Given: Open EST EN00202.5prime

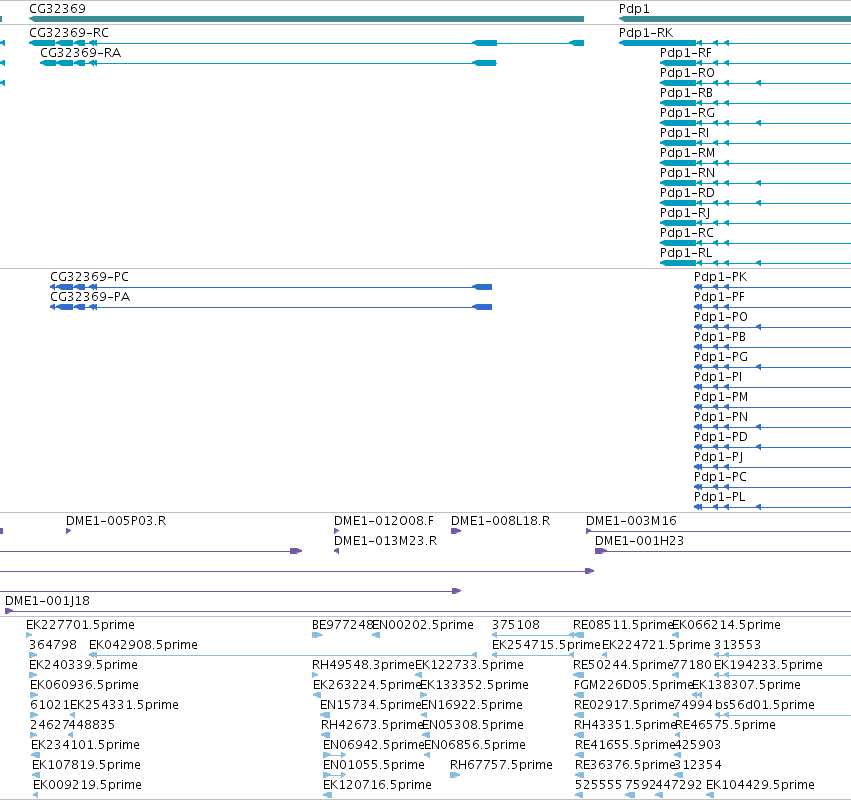Looking at the screenshot, I should pyautogui.click(x=423, y=625).
